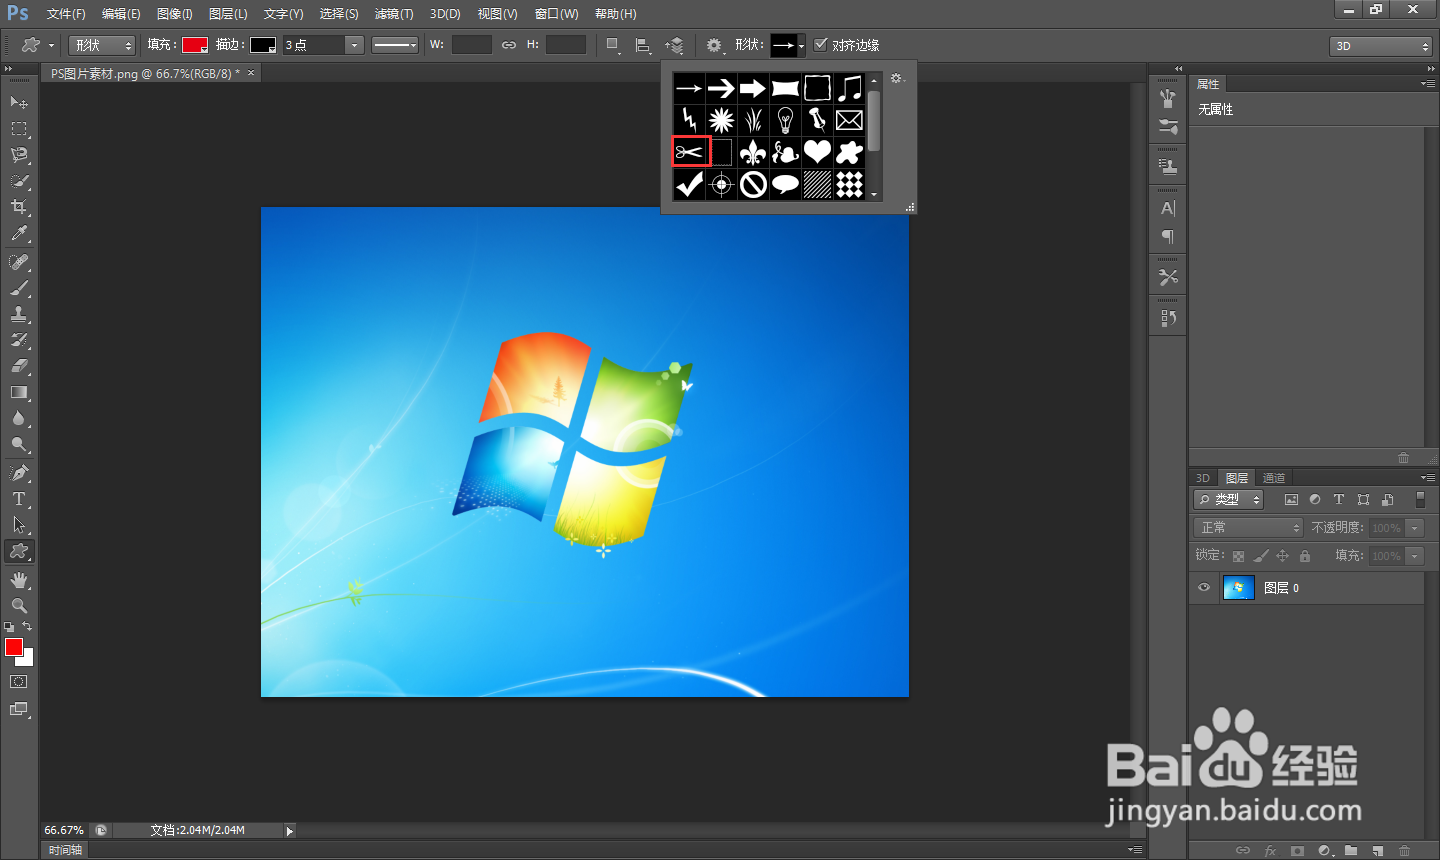Screen dimensions: 1440x860
Task: Toggle lock image pixels brush icon
Action: [1260, 556]
